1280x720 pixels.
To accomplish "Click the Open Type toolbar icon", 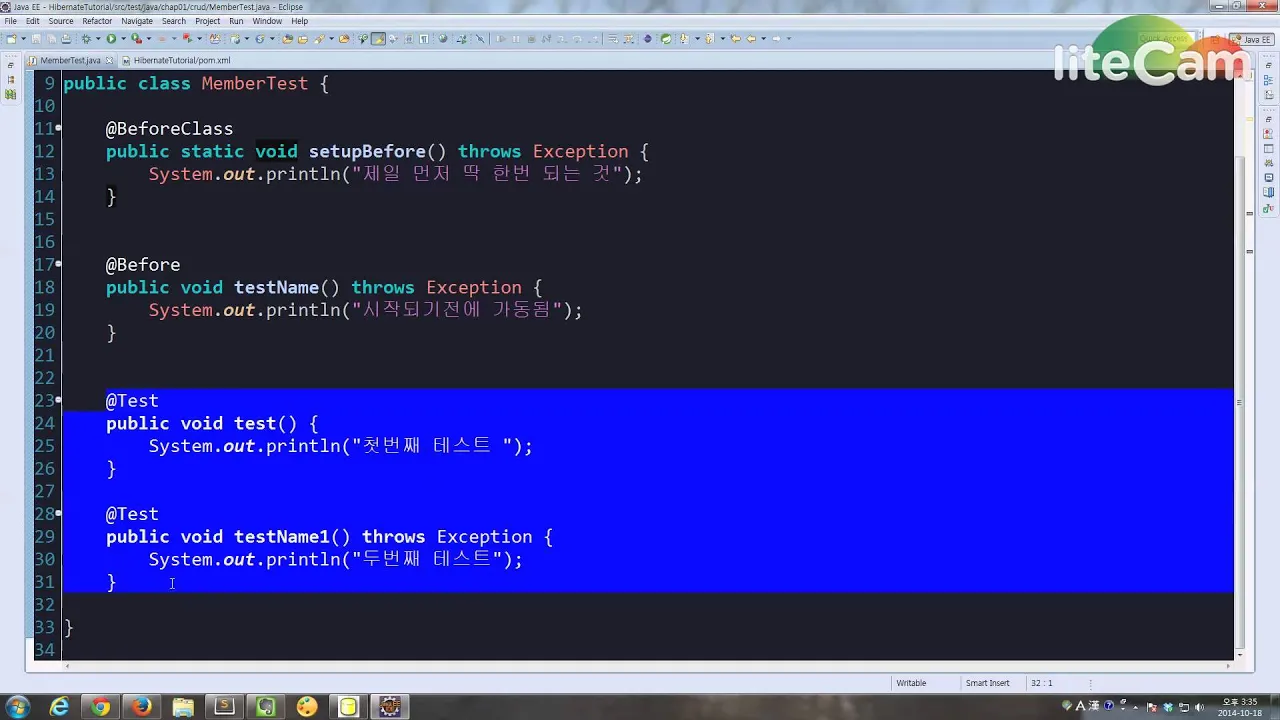I will [287, 39].
